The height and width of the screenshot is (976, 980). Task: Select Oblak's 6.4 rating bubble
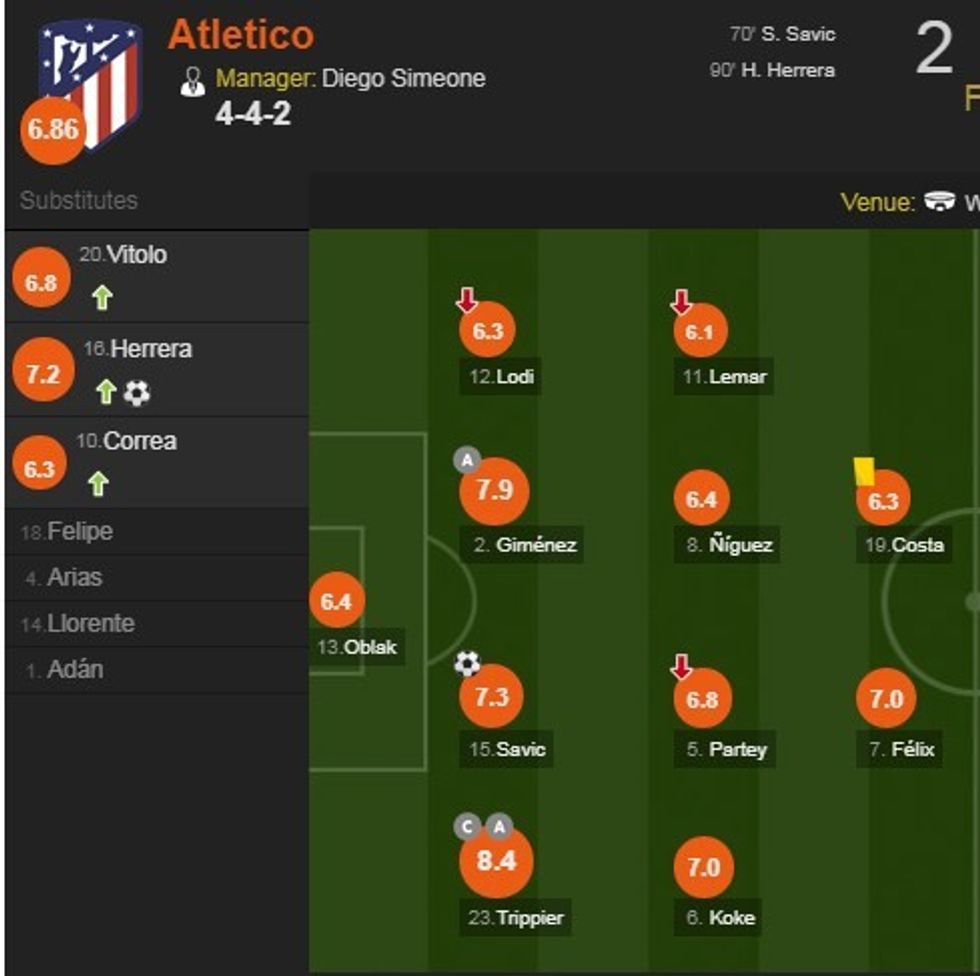(336, 601)
